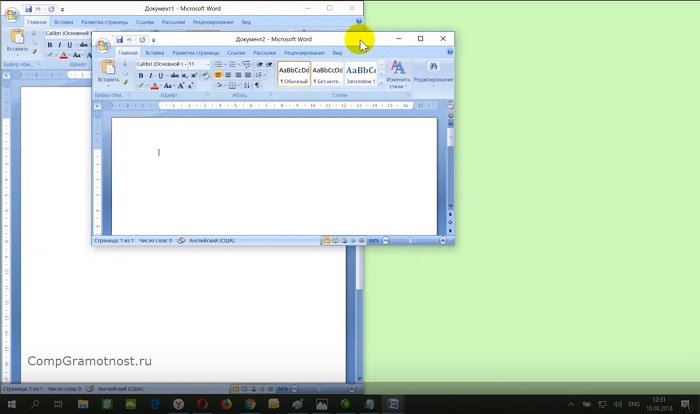Toggle Strikethrough in Документ2 ribbon

click(175, 75)
